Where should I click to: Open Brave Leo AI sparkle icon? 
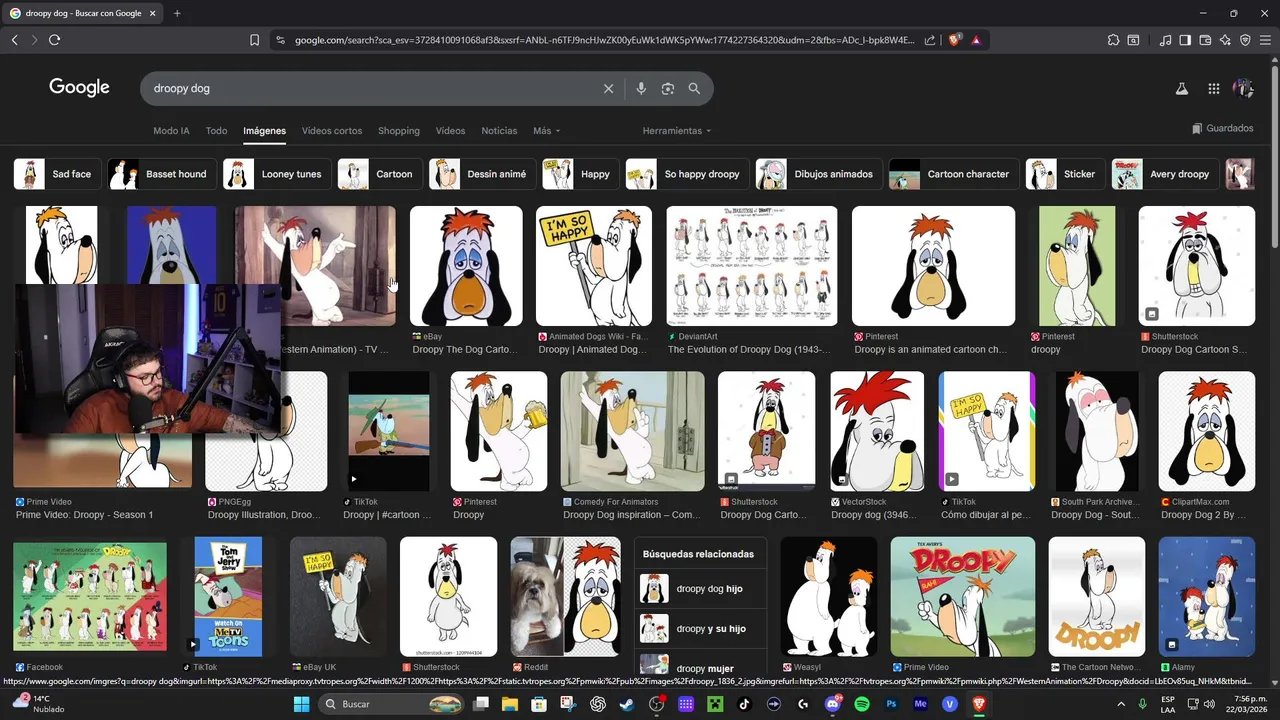point(1225,40)
